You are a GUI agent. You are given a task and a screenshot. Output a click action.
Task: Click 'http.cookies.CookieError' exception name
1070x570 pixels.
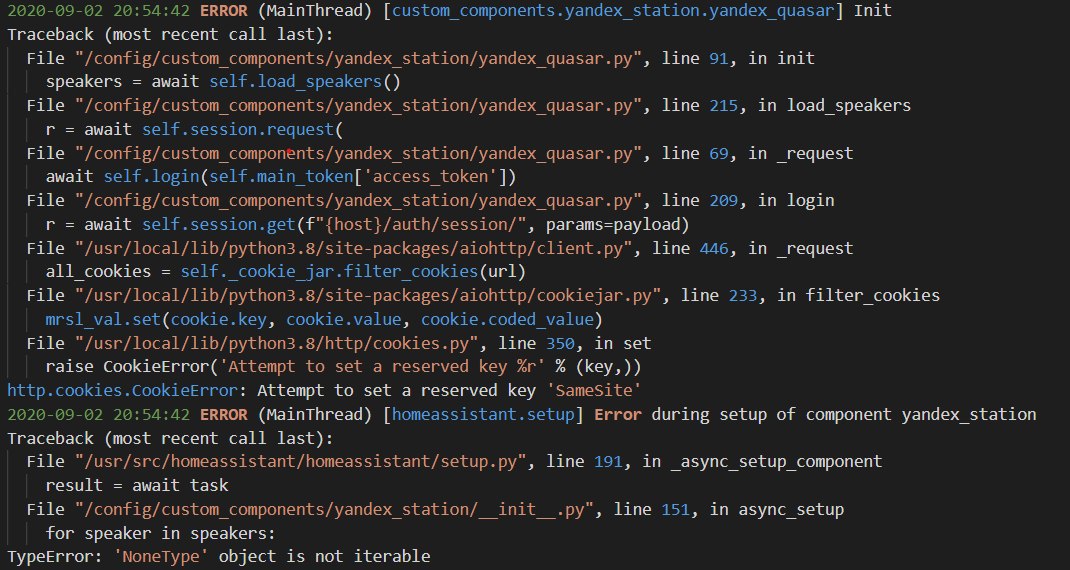click(x=122, y=390)
